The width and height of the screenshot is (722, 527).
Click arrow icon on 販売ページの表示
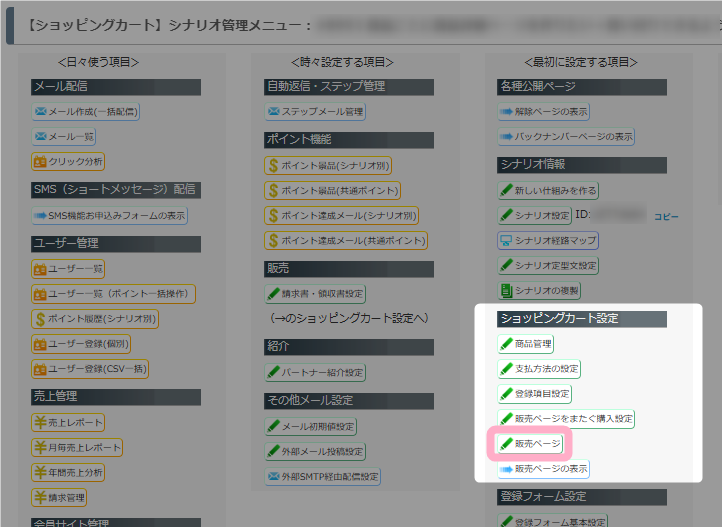tap(506, 469)
